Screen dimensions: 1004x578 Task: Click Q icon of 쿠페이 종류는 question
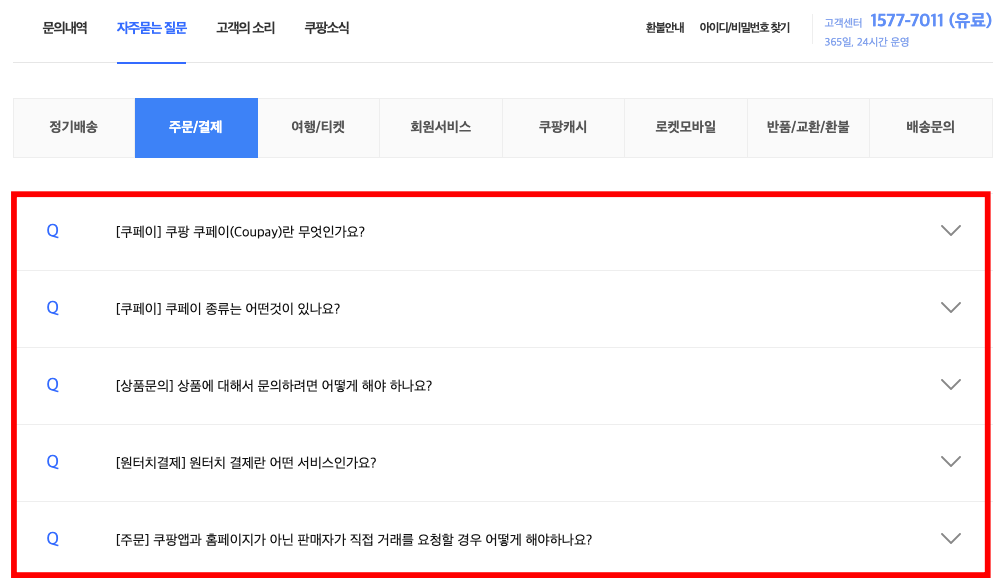click(x=53, y=308)
